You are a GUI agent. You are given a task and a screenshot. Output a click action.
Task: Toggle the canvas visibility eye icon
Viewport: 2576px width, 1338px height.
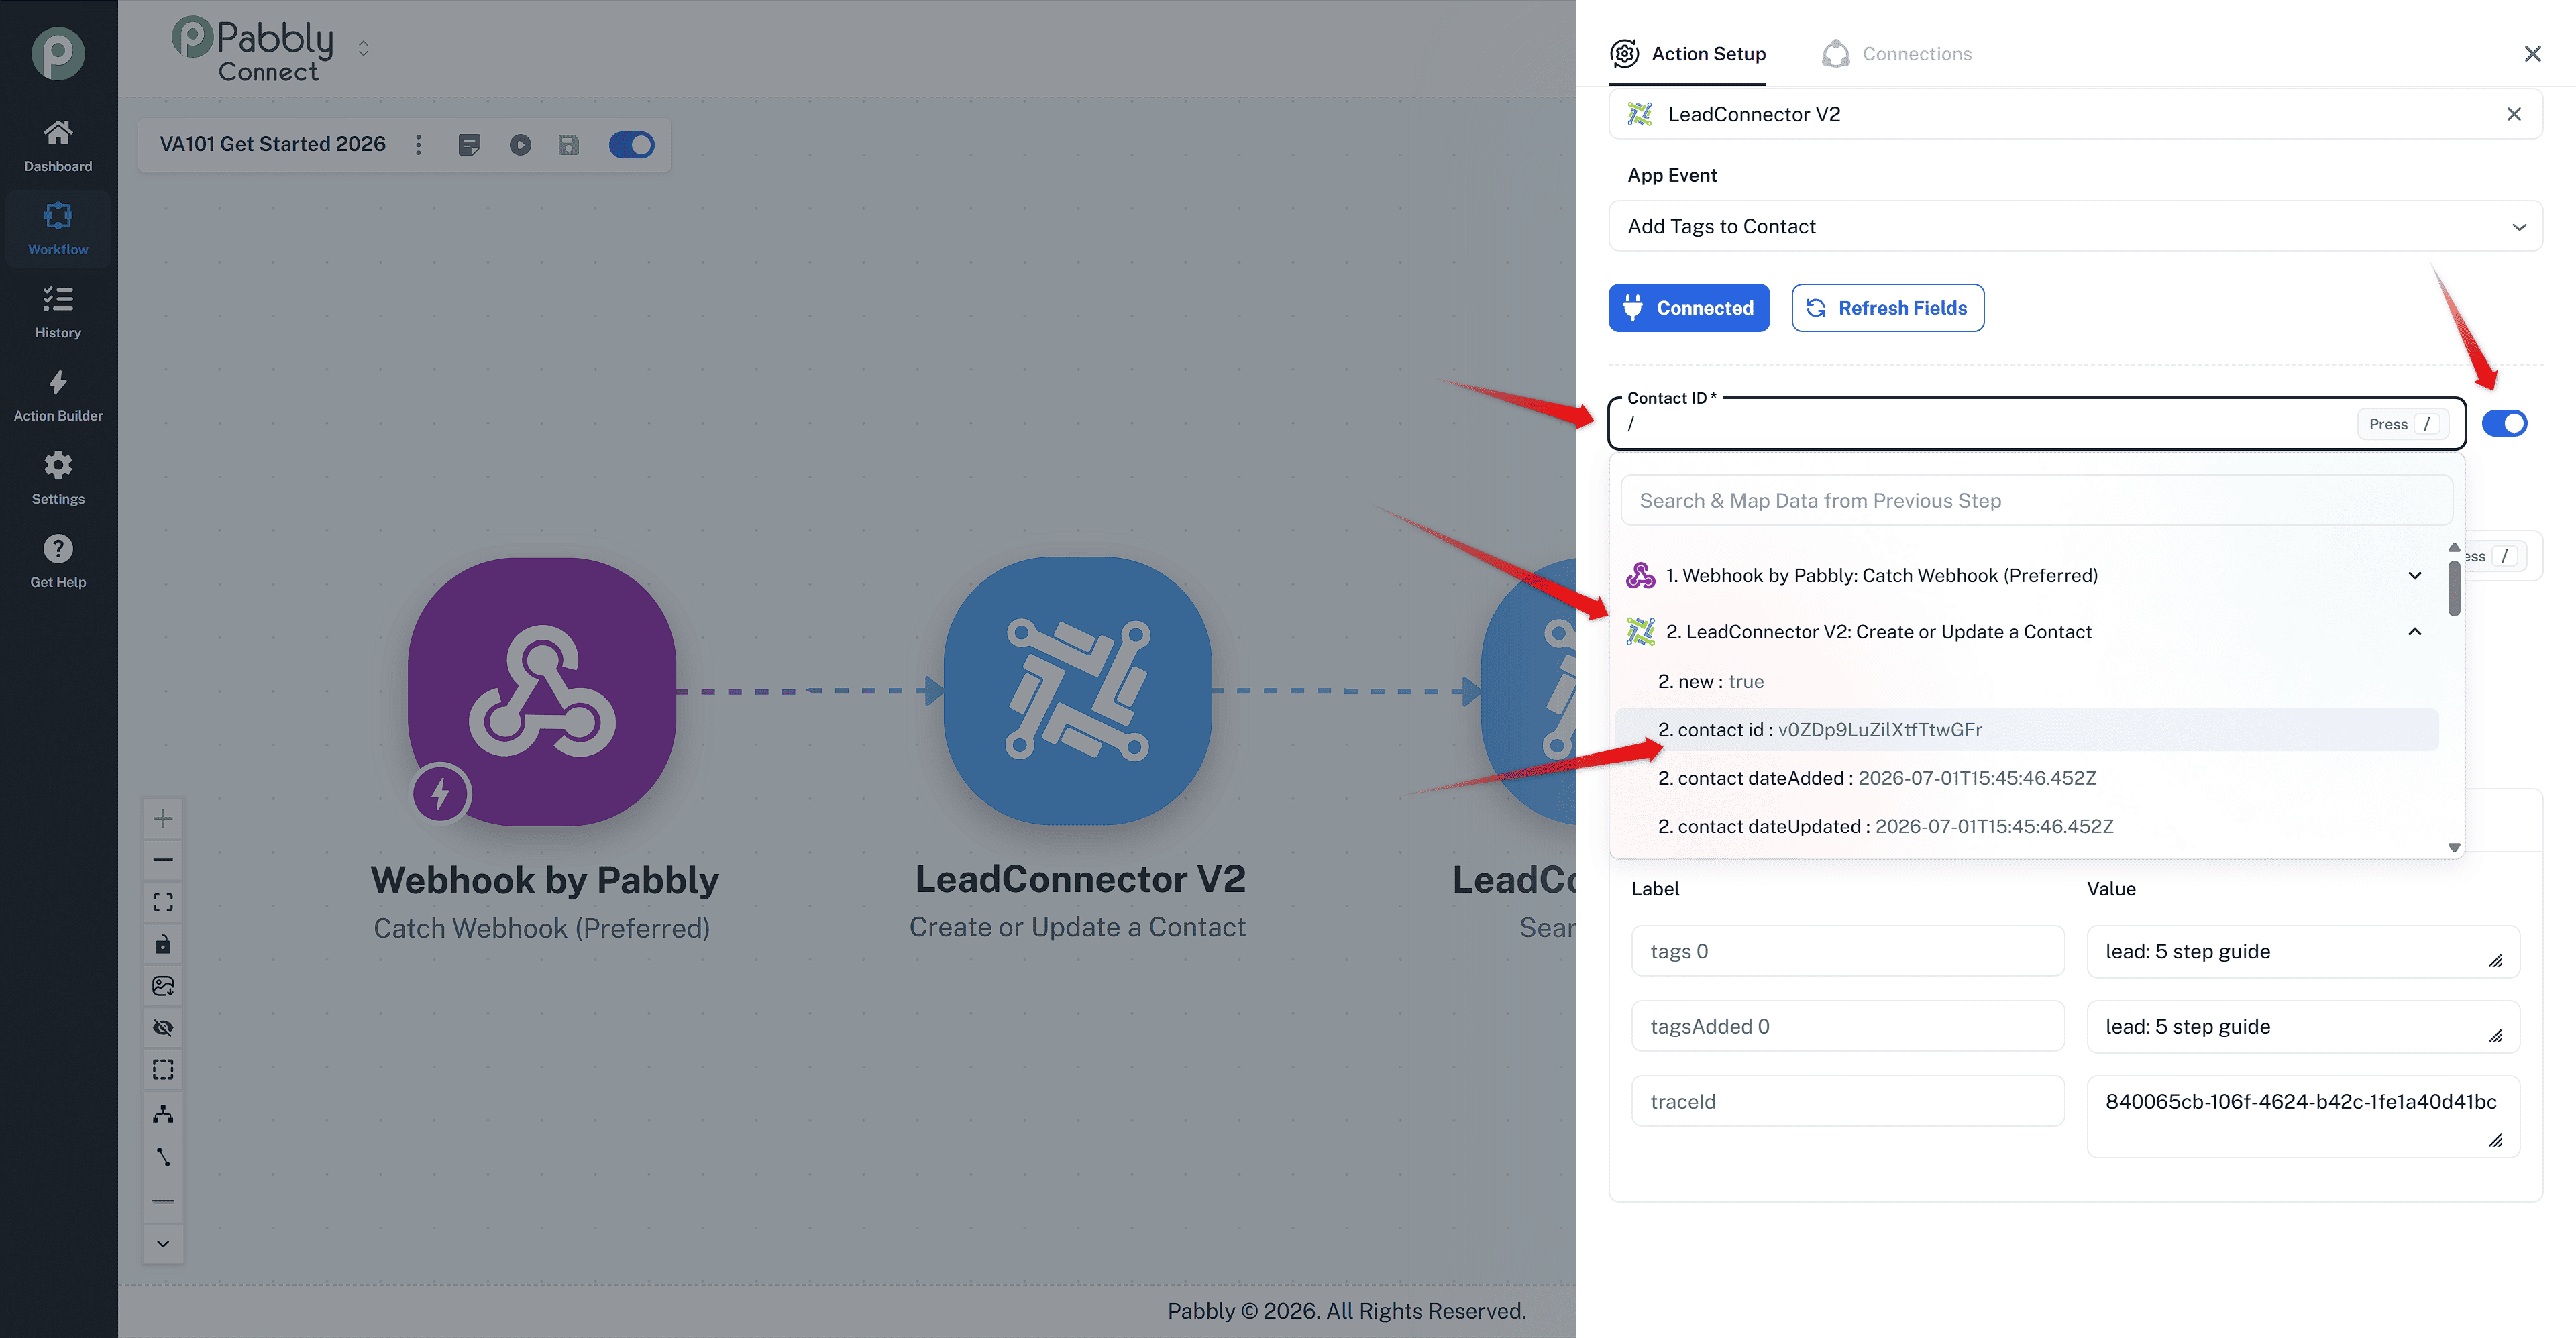pyautogui.click(x=163, y=1027)
